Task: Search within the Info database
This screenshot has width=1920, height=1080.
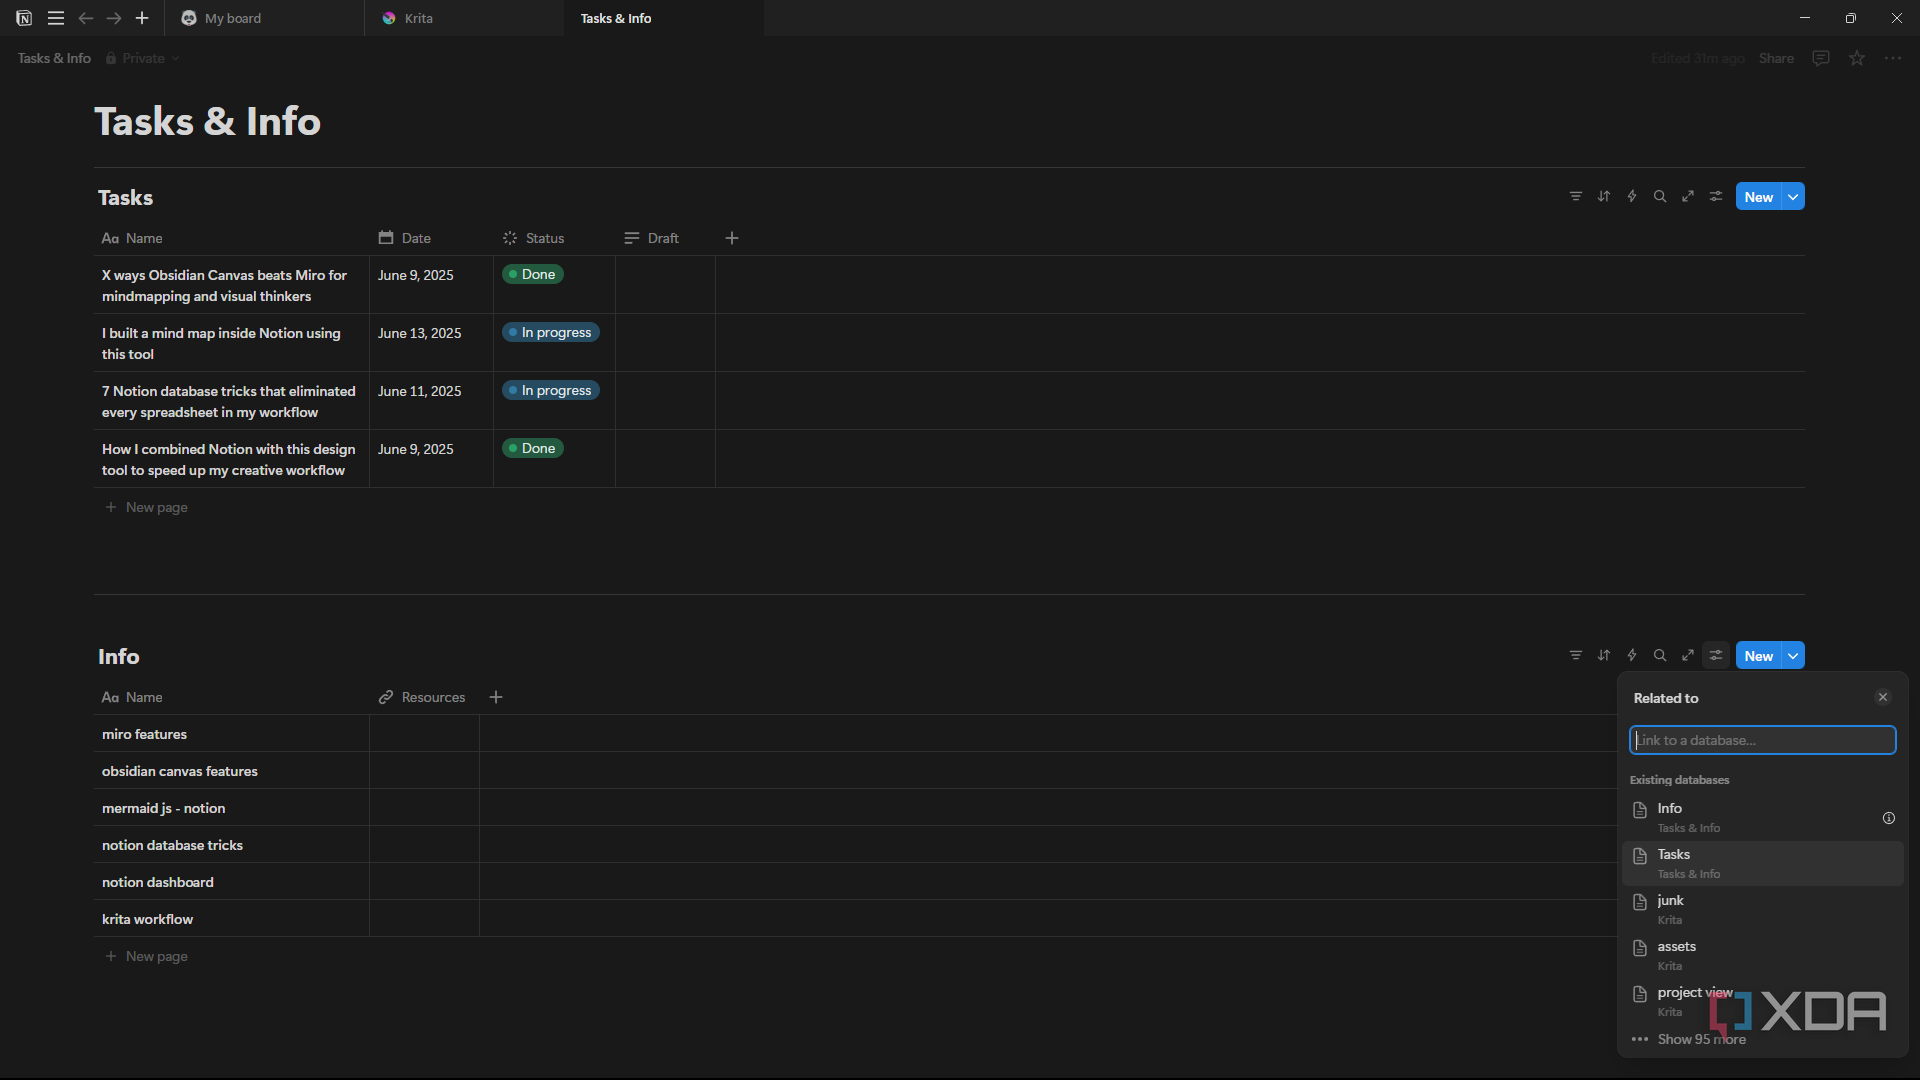Action: click(x=1660, y=656)
